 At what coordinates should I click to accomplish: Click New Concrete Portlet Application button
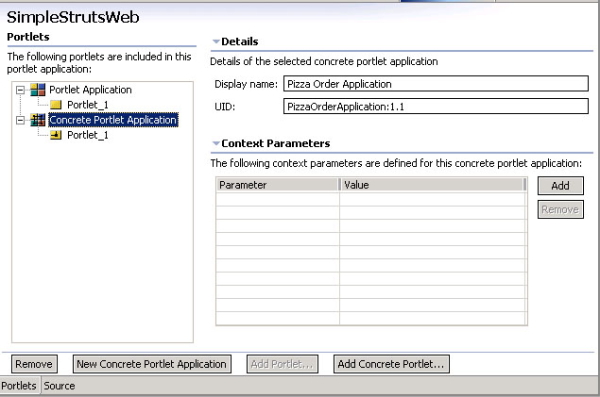tap(152, 364)
